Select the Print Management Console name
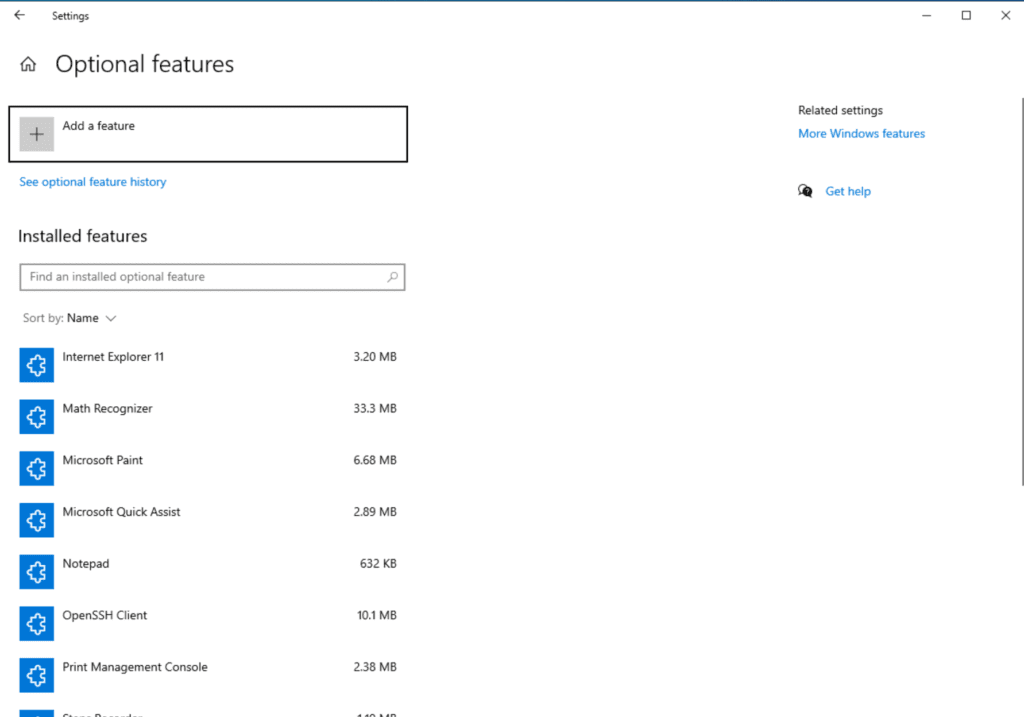Image resolution: width=1024 pixels, height=717 pixels. click(135, 667)
